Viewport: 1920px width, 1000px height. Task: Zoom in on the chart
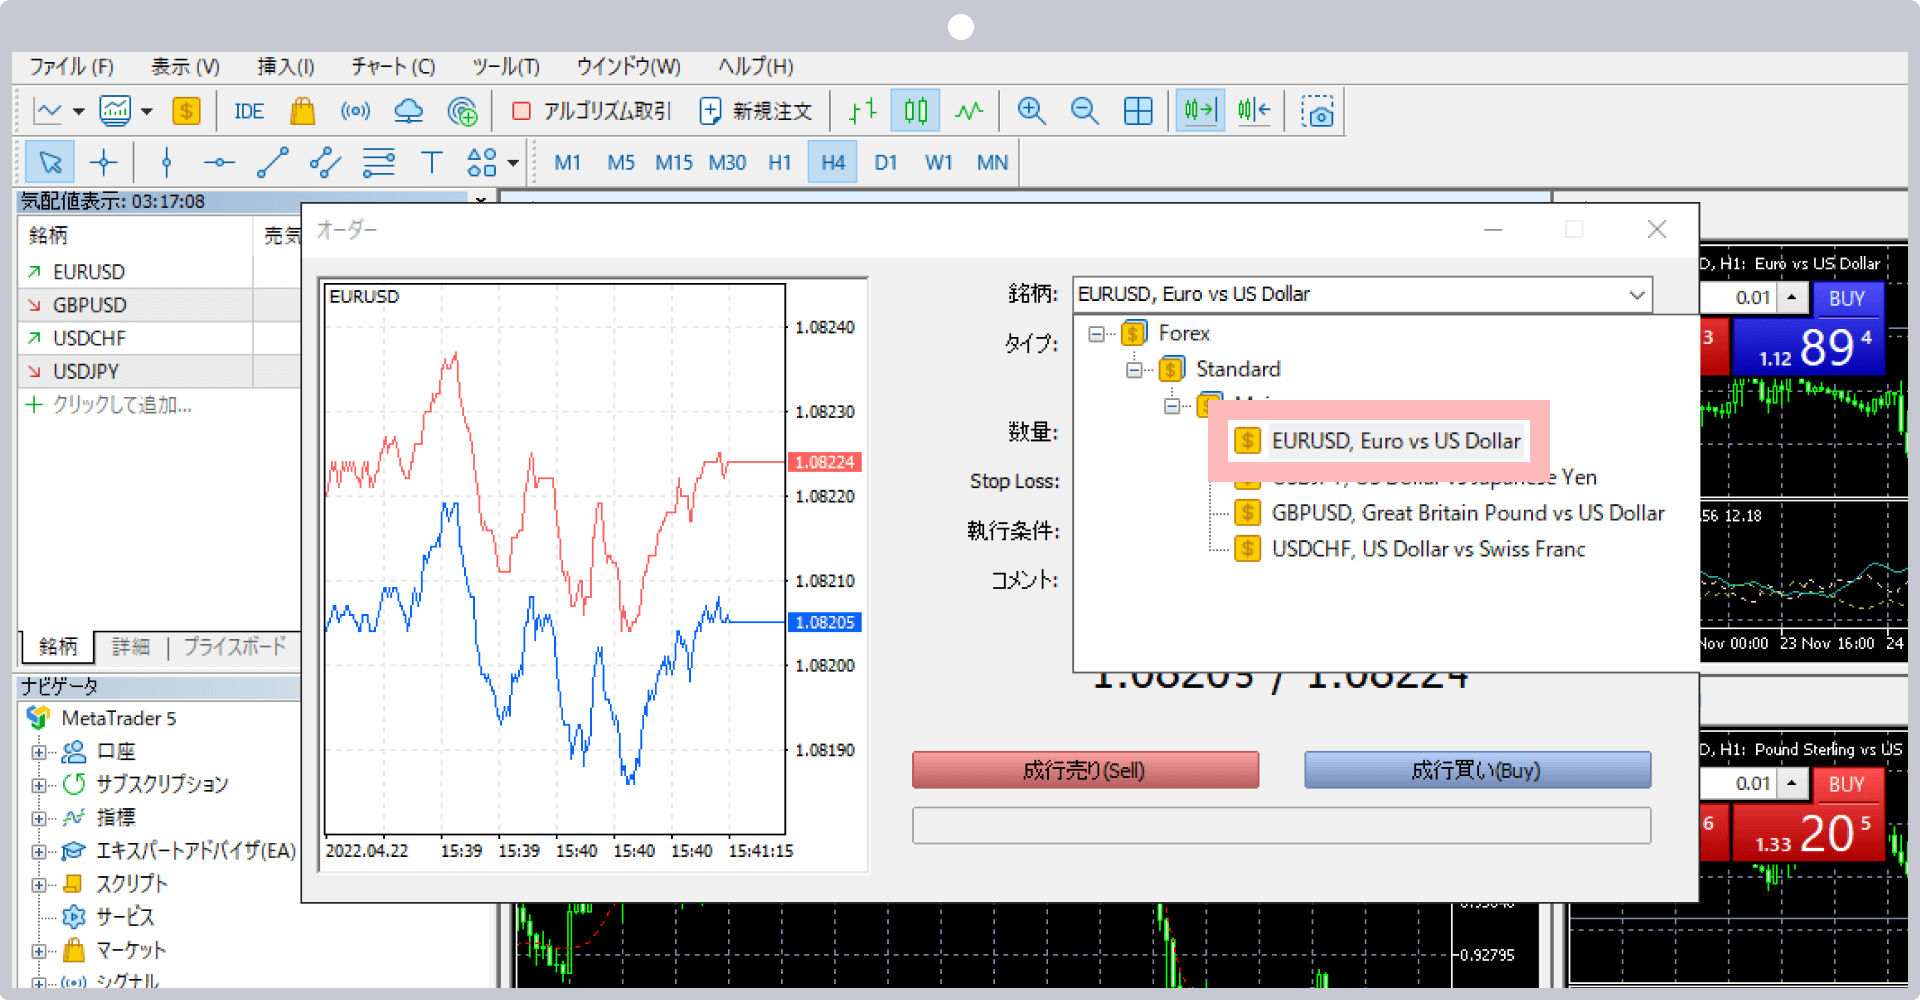pyautogui.click(x=1031, y=111)
